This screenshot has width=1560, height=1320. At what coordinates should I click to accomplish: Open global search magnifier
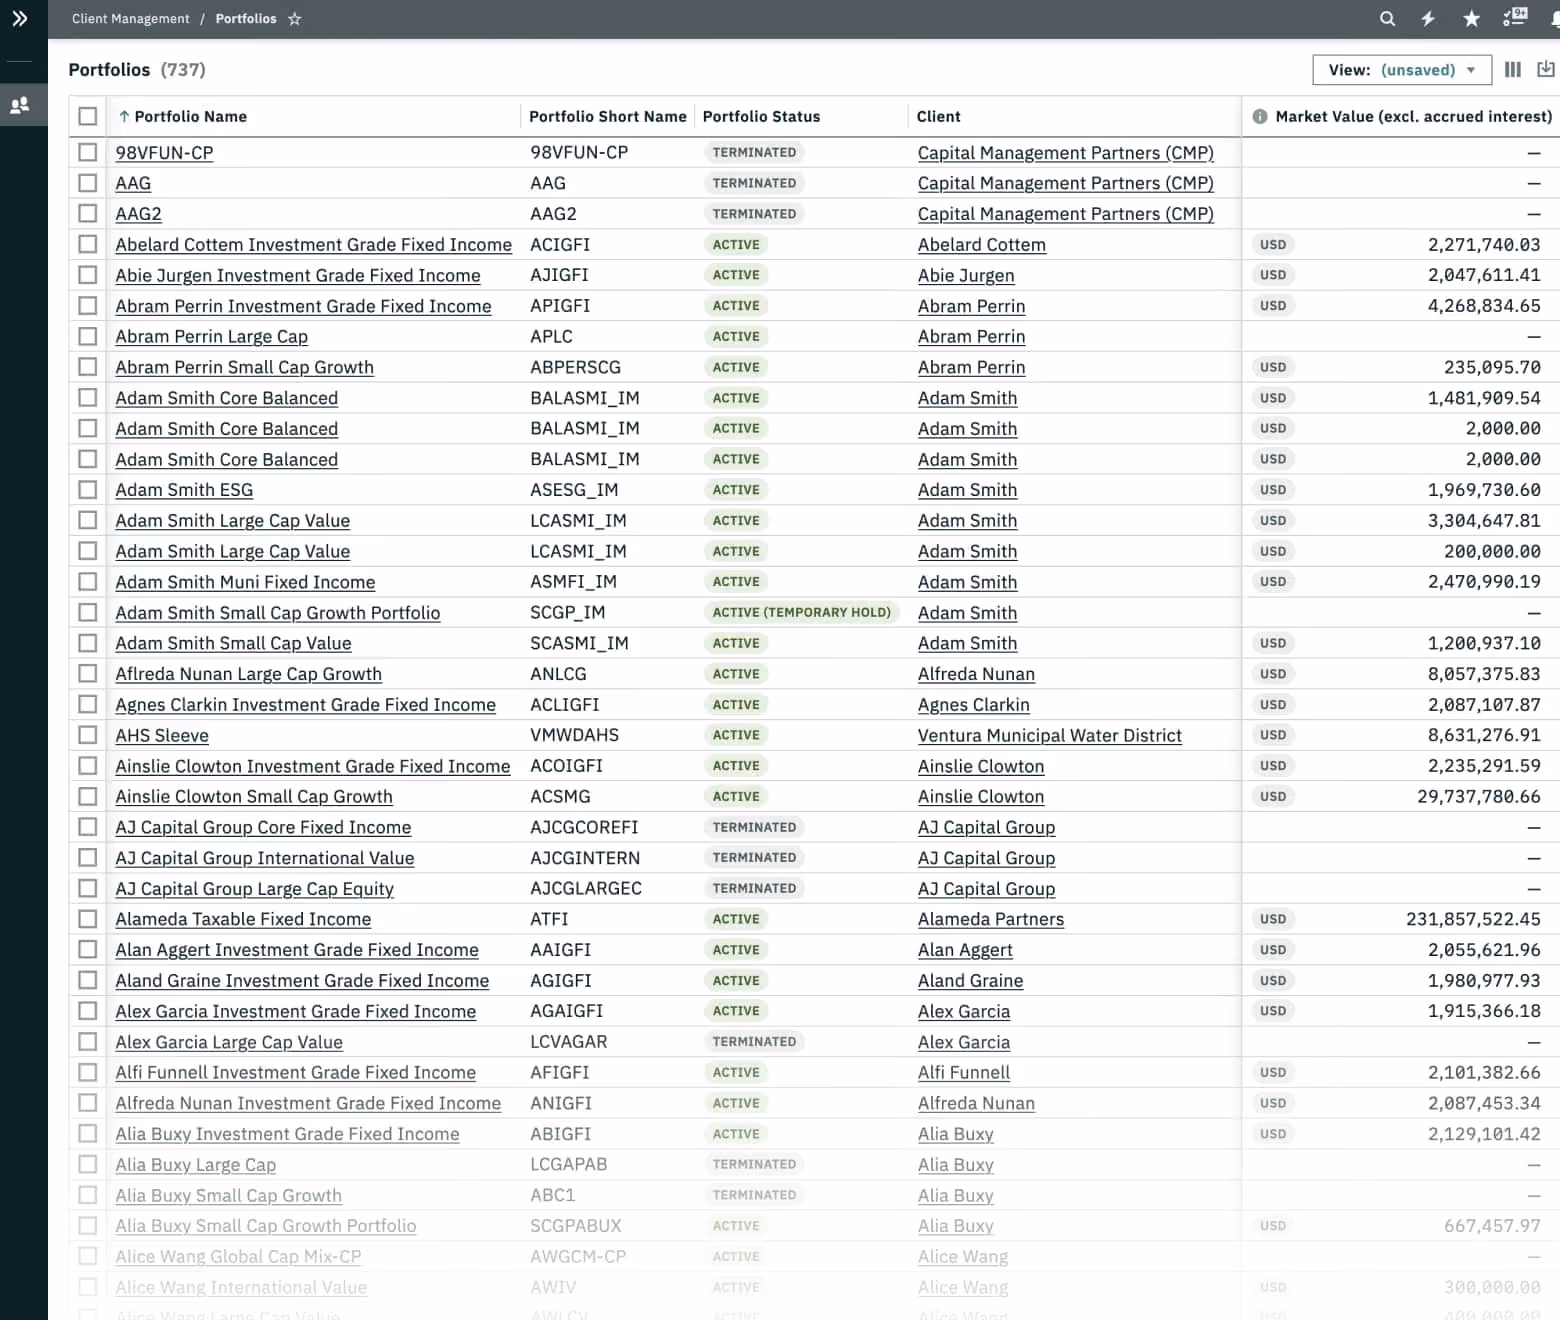tap(1387, 18)
